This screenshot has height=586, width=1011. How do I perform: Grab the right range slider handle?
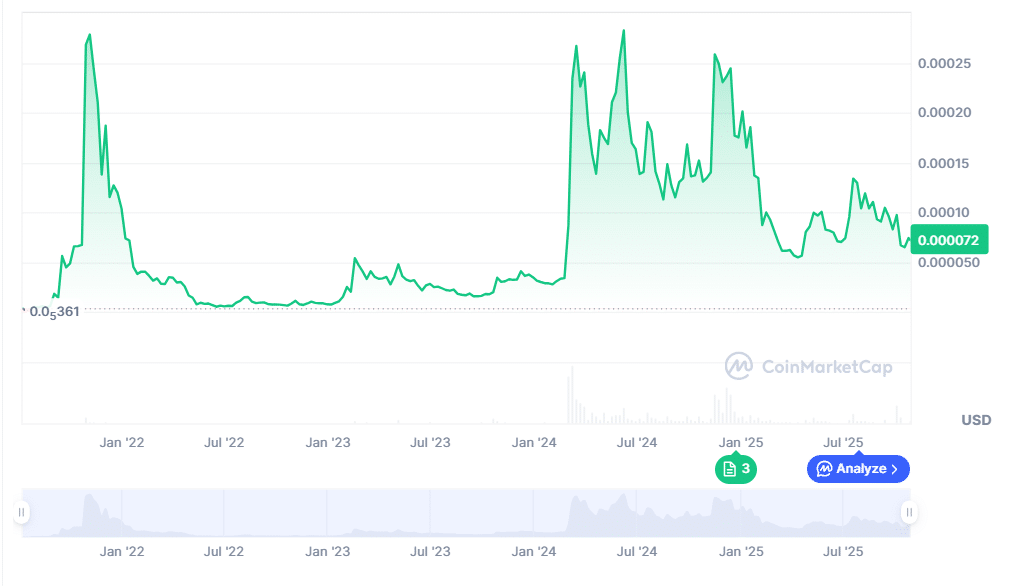[x=909, y=512]
